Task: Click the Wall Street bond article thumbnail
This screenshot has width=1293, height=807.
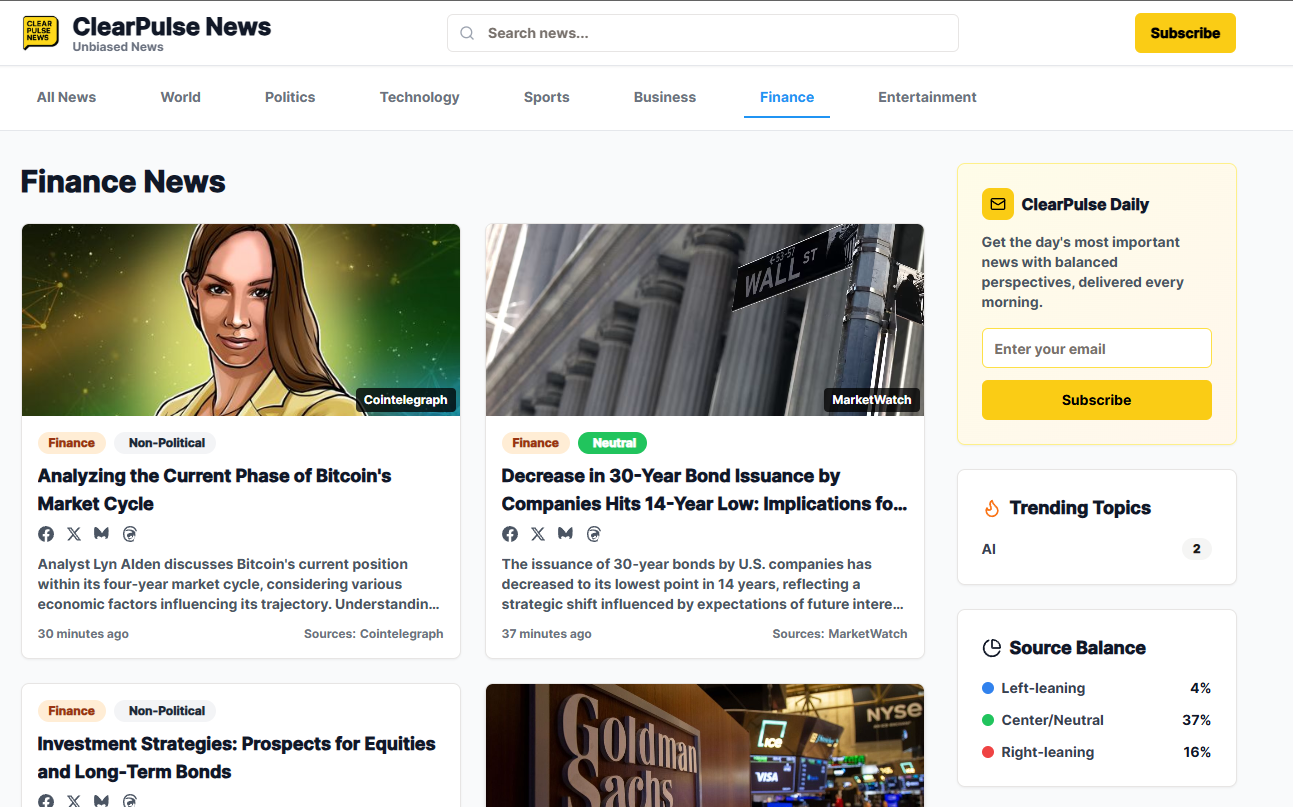Action: 705,320
